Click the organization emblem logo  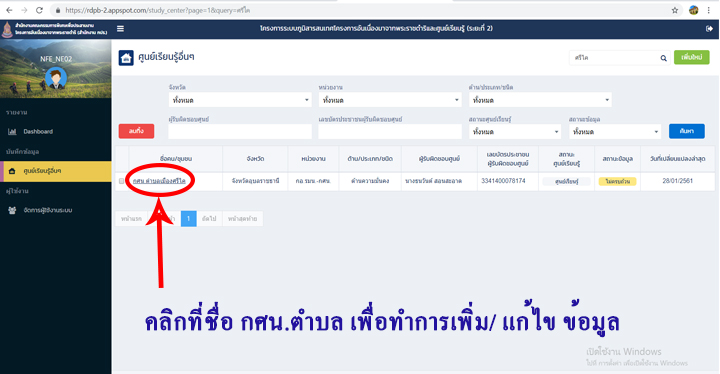[7, 29]
